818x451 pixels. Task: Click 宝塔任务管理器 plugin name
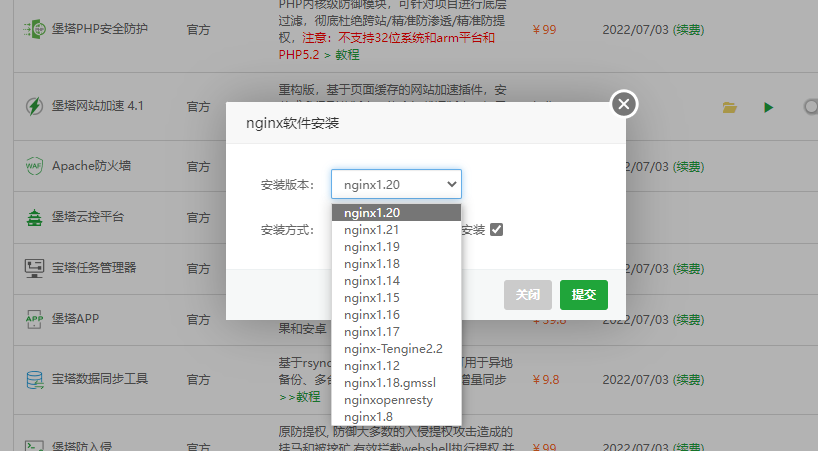[x=94, y=267]
